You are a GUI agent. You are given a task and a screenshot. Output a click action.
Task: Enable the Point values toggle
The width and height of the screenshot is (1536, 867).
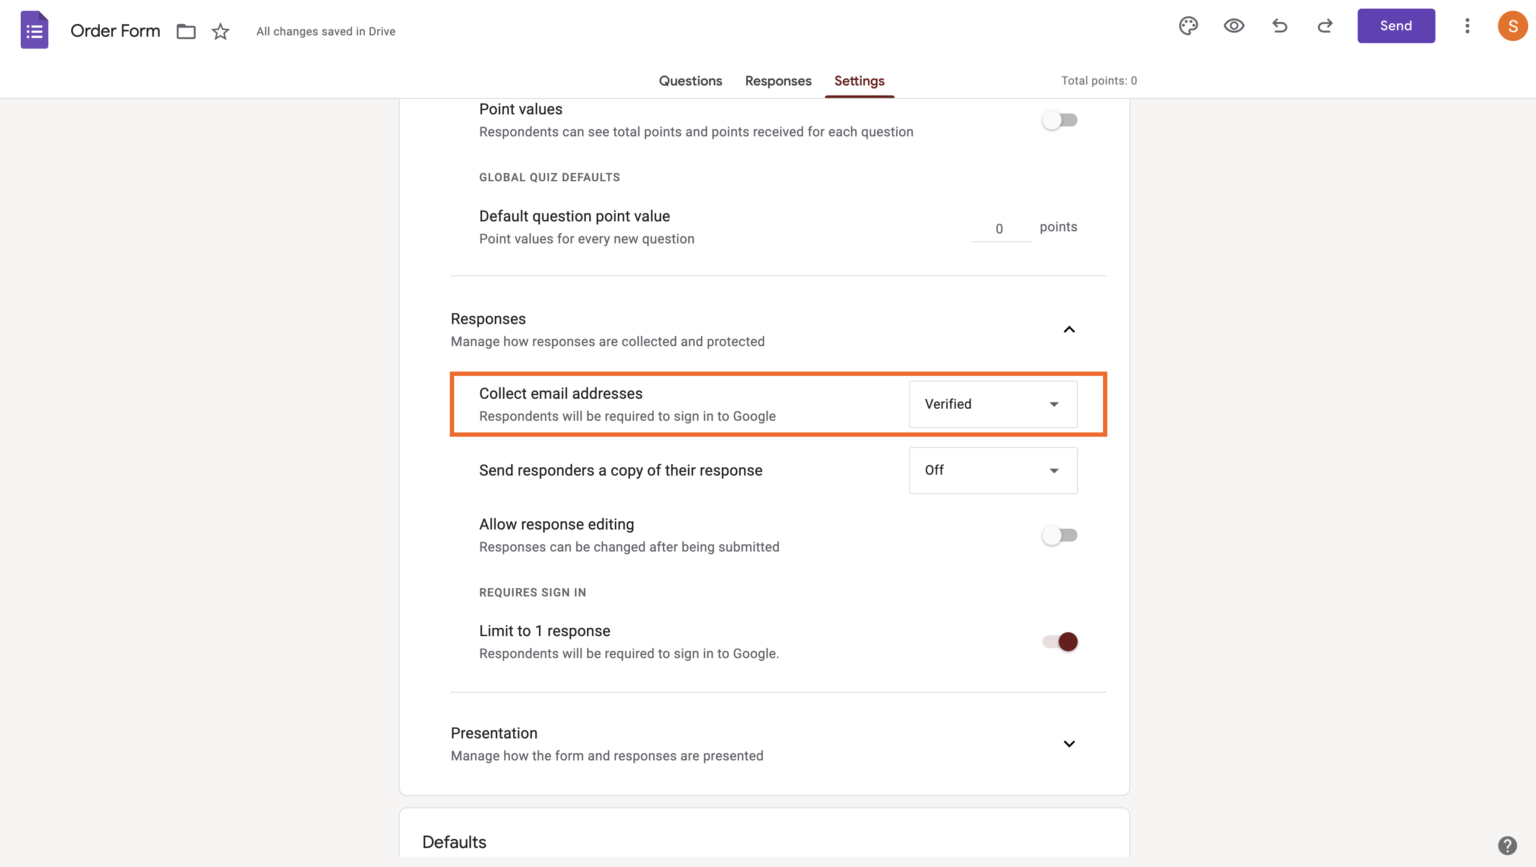click(1060, 119)
